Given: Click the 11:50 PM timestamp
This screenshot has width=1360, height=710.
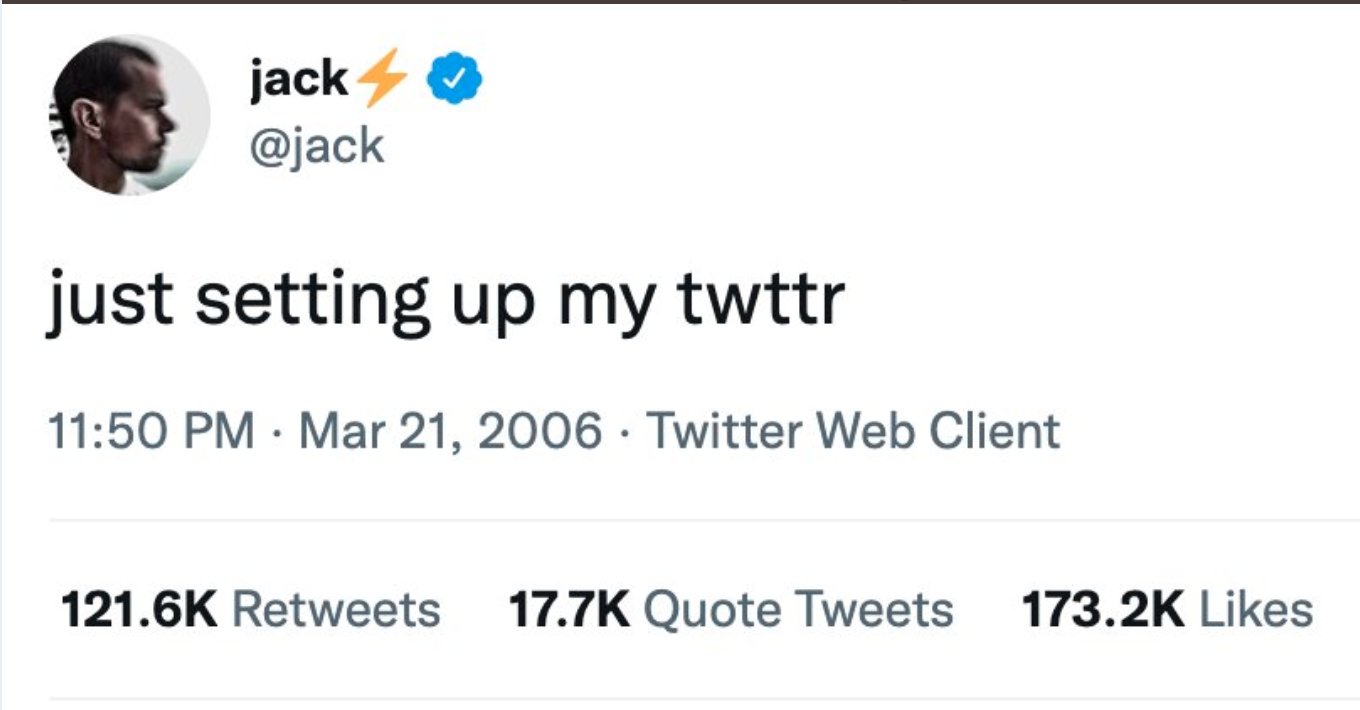Looking at the screenshot, I should 151,431.
